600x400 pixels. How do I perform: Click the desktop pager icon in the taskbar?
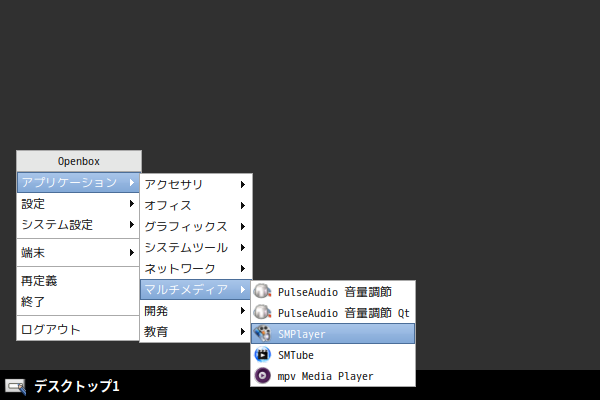coord(15,386)
